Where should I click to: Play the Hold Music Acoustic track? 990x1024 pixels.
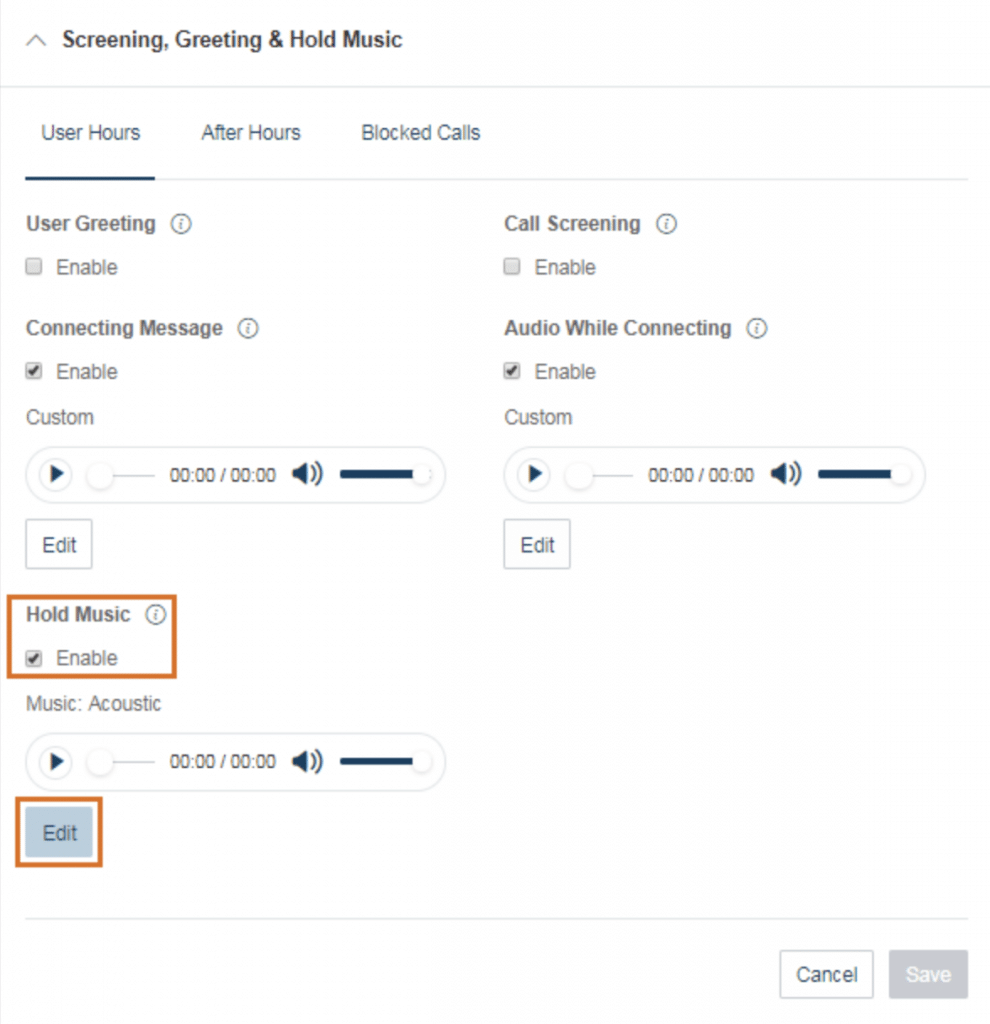(56, 761)
